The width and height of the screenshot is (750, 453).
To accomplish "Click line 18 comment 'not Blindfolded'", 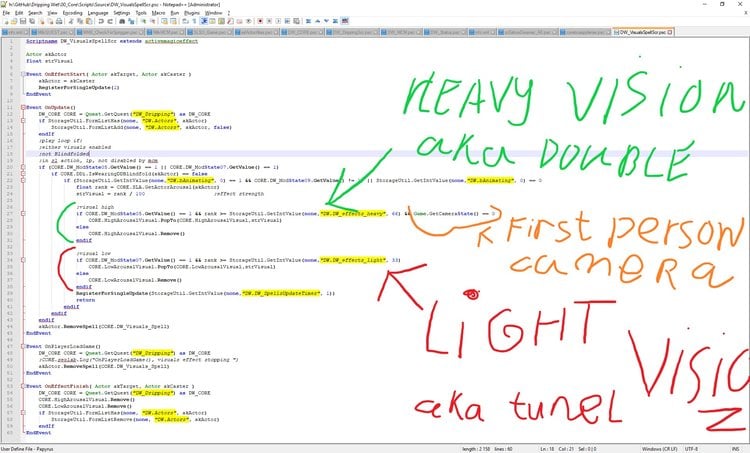I will [64, 154].
